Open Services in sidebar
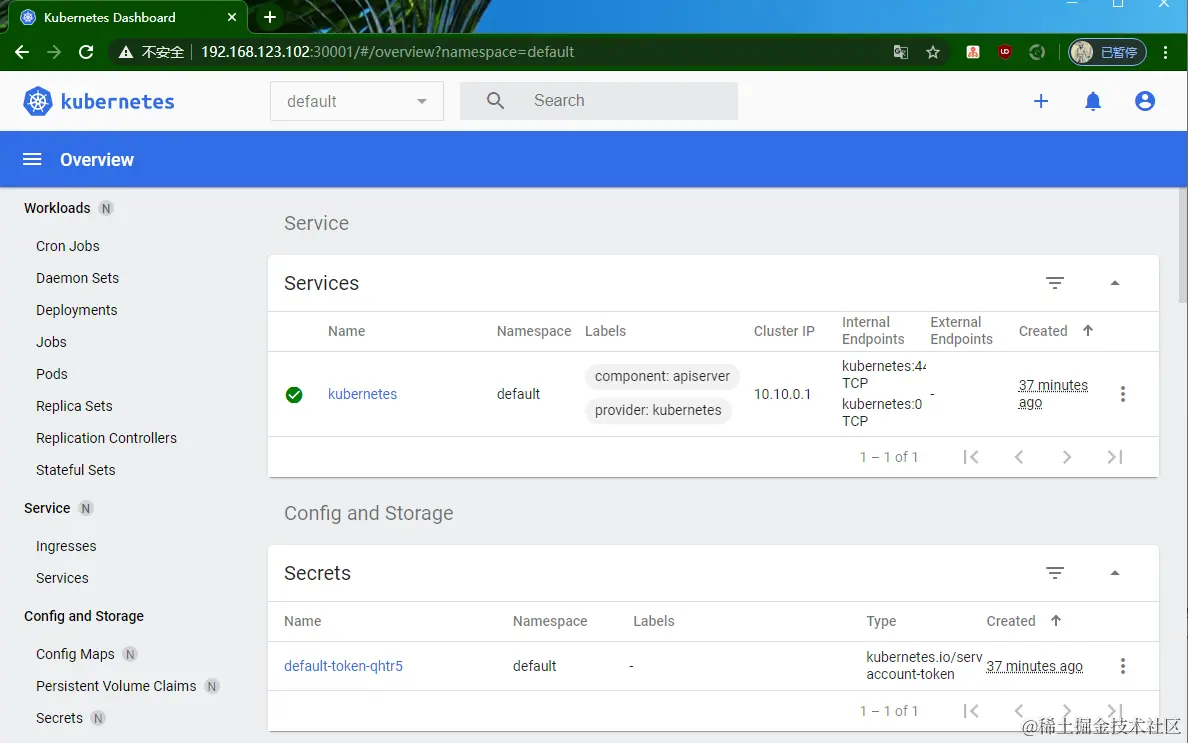1188x743 pixels. 62,578
